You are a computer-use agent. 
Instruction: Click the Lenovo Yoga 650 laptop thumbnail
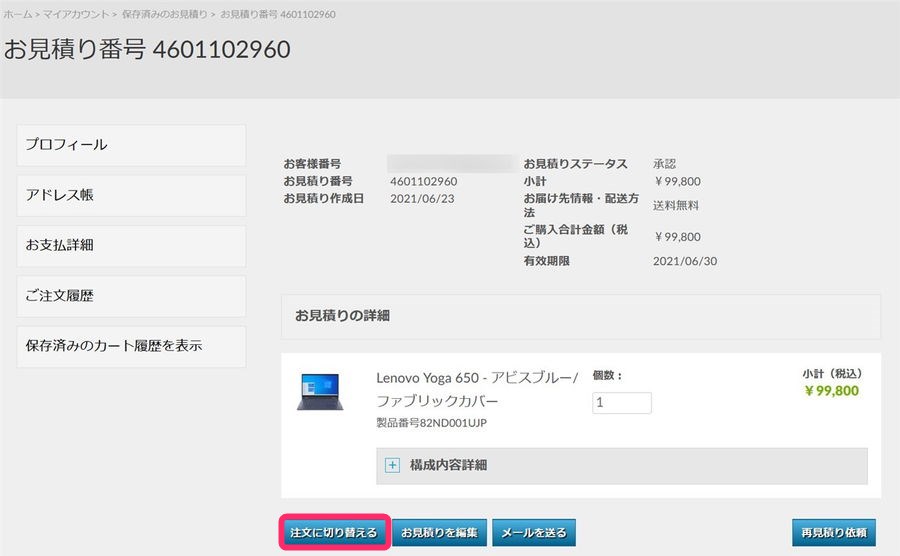click(320, 392)
